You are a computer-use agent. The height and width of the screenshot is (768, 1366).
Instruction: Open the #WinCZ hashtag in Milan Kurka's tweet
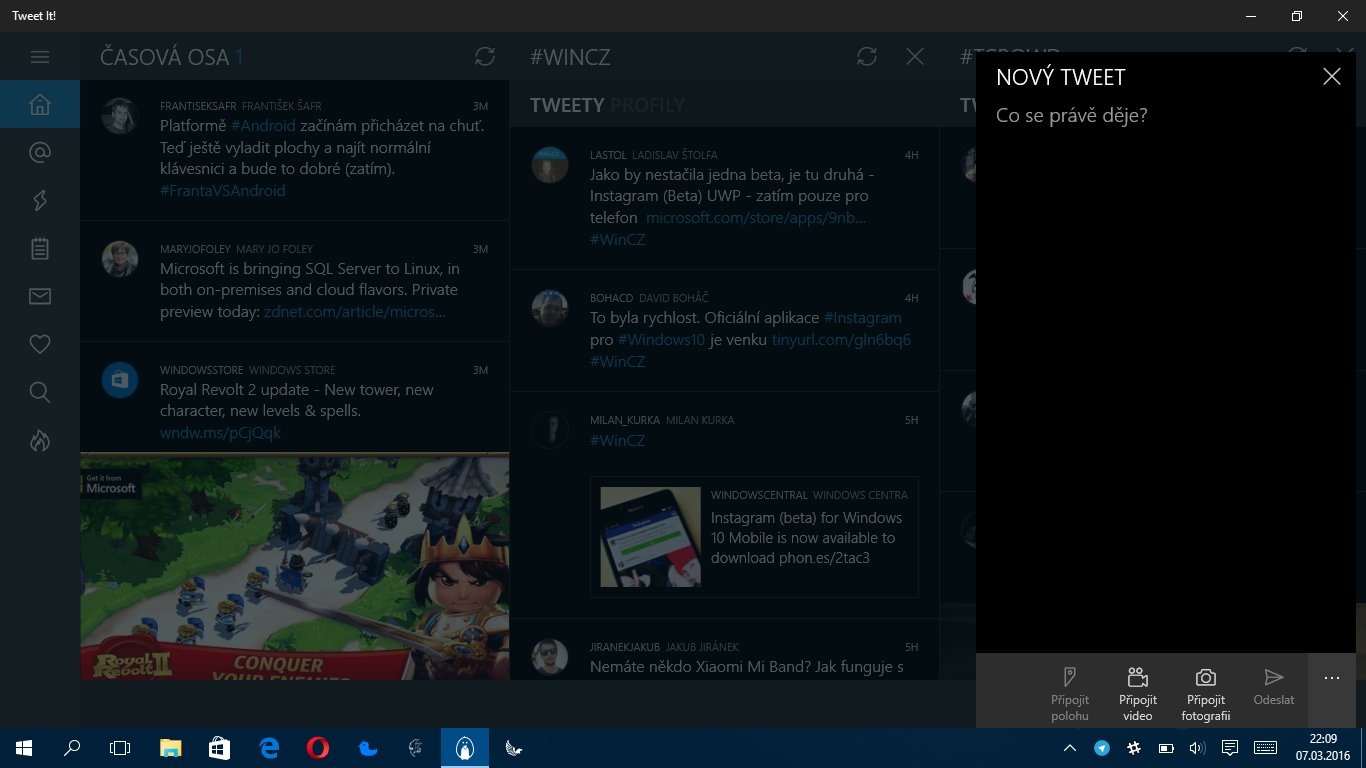pos(618,440)
